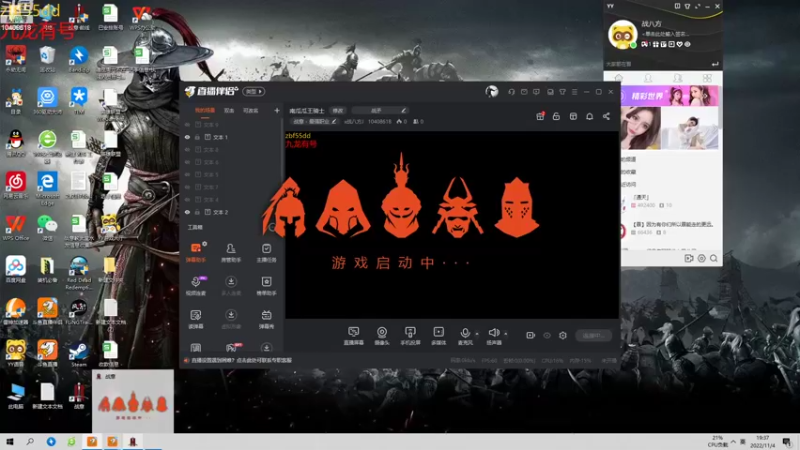Toggle visibility eye for 文本 2 layer
This screenshot has width=800, height=450.
pos(187,212)
